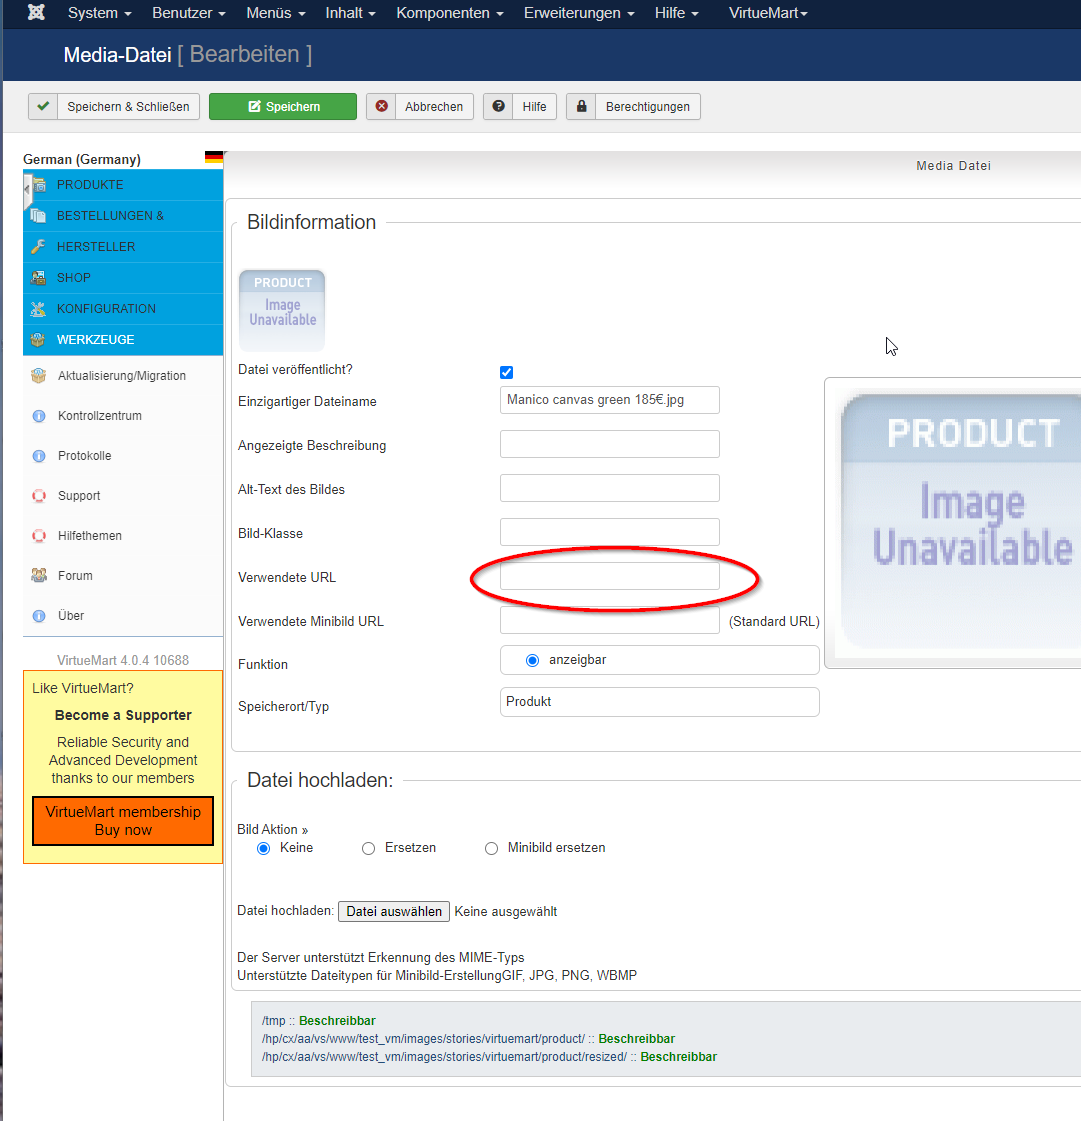
Task: Click the Protokolle info icon
Action: [x=39, y=456]
